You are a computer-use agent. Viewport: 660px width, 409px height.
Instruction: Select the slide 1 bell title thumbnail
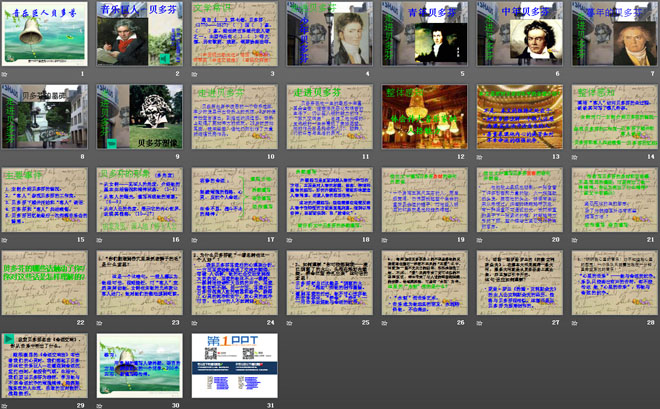(45, 34)
